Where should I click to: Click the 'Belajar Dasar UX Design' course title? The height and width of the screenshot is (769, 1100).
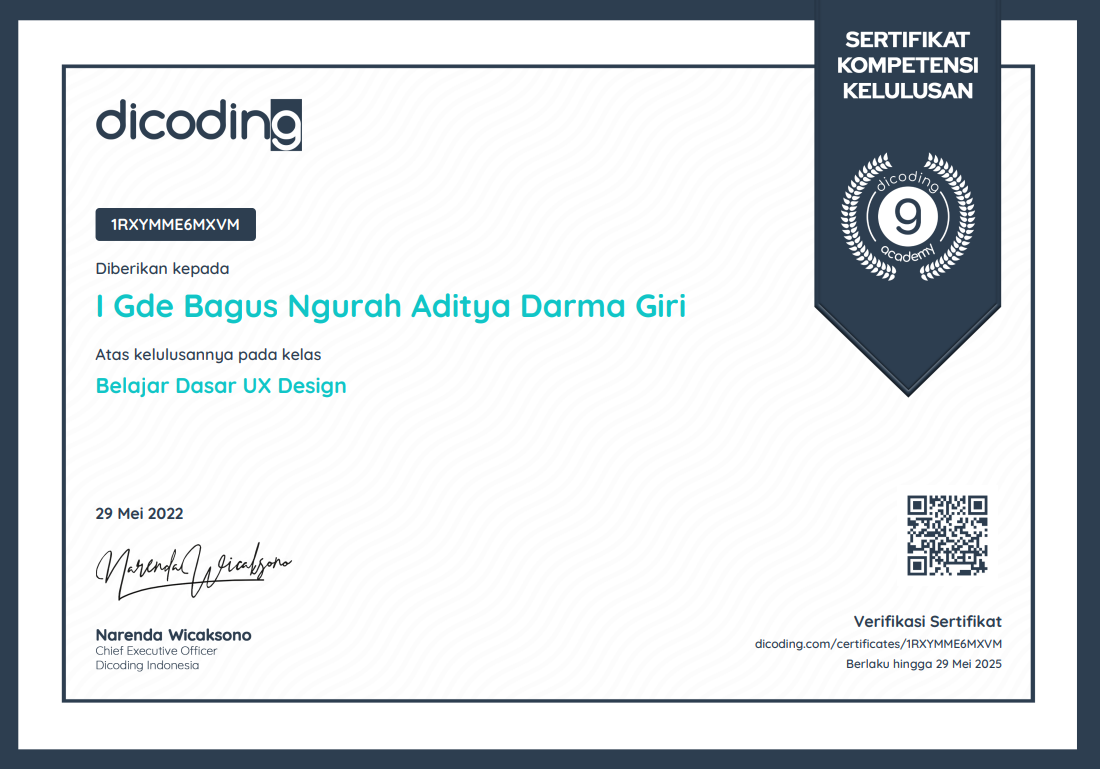point(221,385)
